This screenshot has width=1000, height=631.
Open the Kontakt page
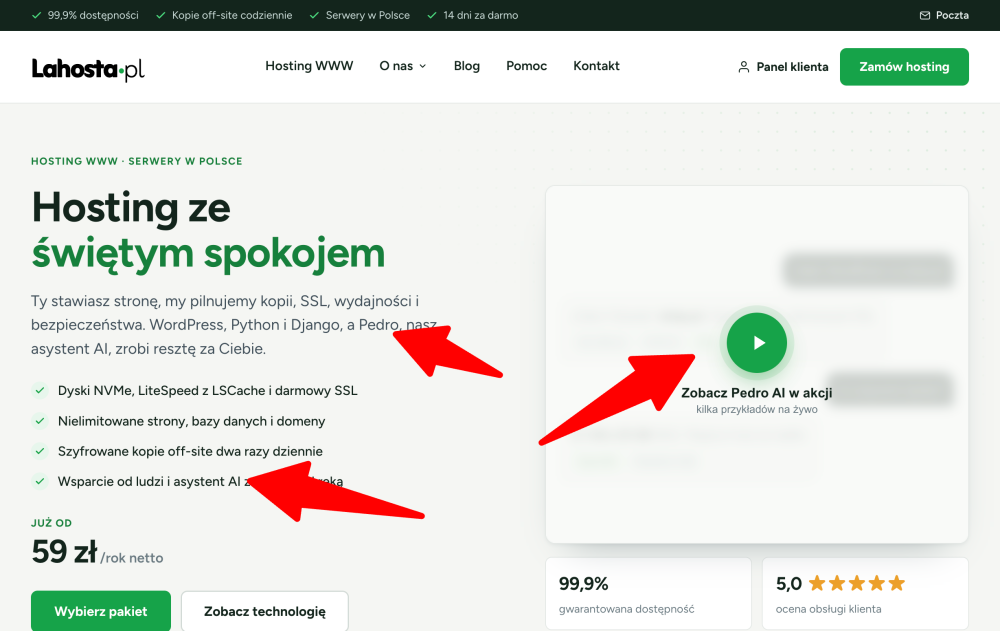click(x=596, y=66)
